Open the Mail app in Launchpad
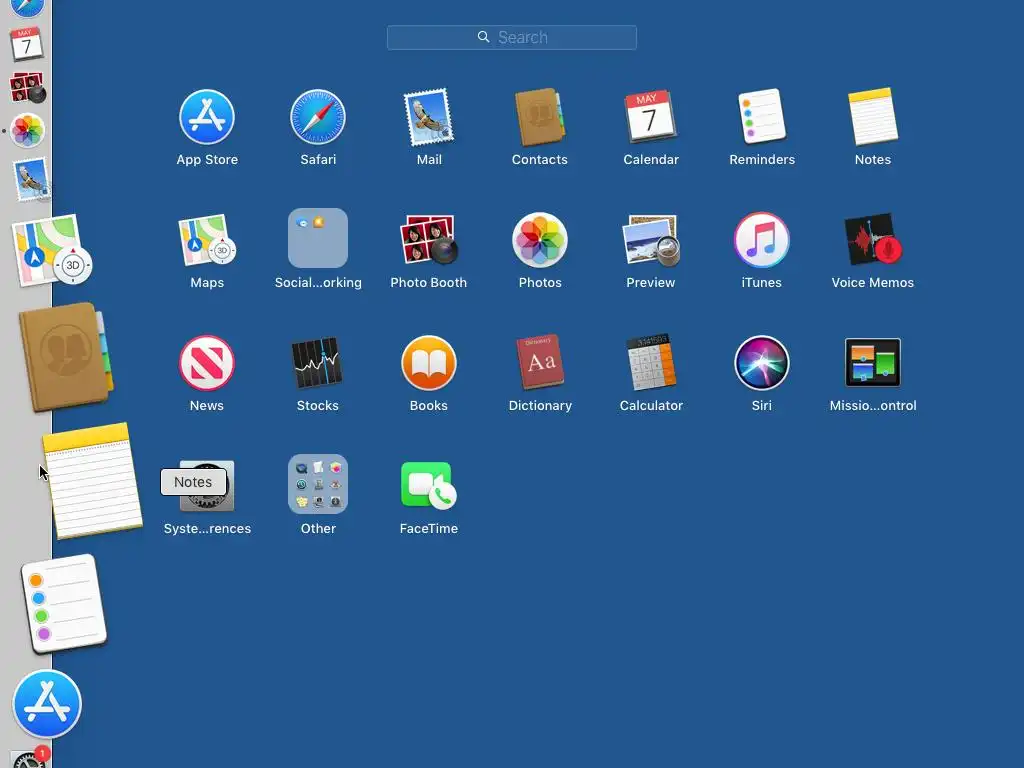1024x768 pixels. [x=429, y=118]
